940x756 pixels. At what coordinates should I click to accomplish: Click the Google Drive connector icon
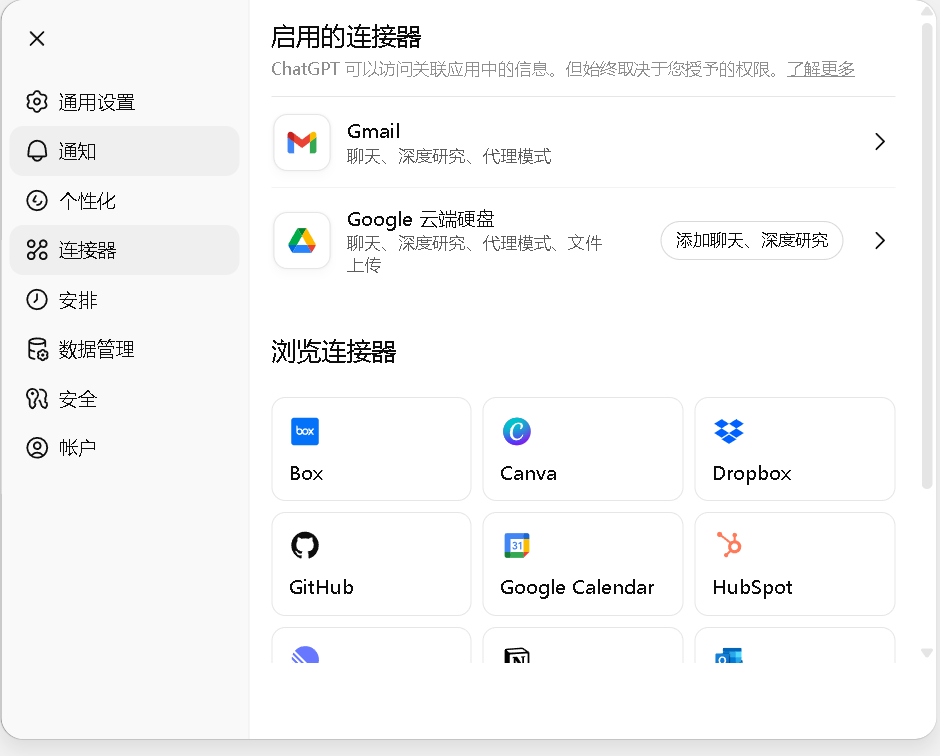(x=302, y=241)
